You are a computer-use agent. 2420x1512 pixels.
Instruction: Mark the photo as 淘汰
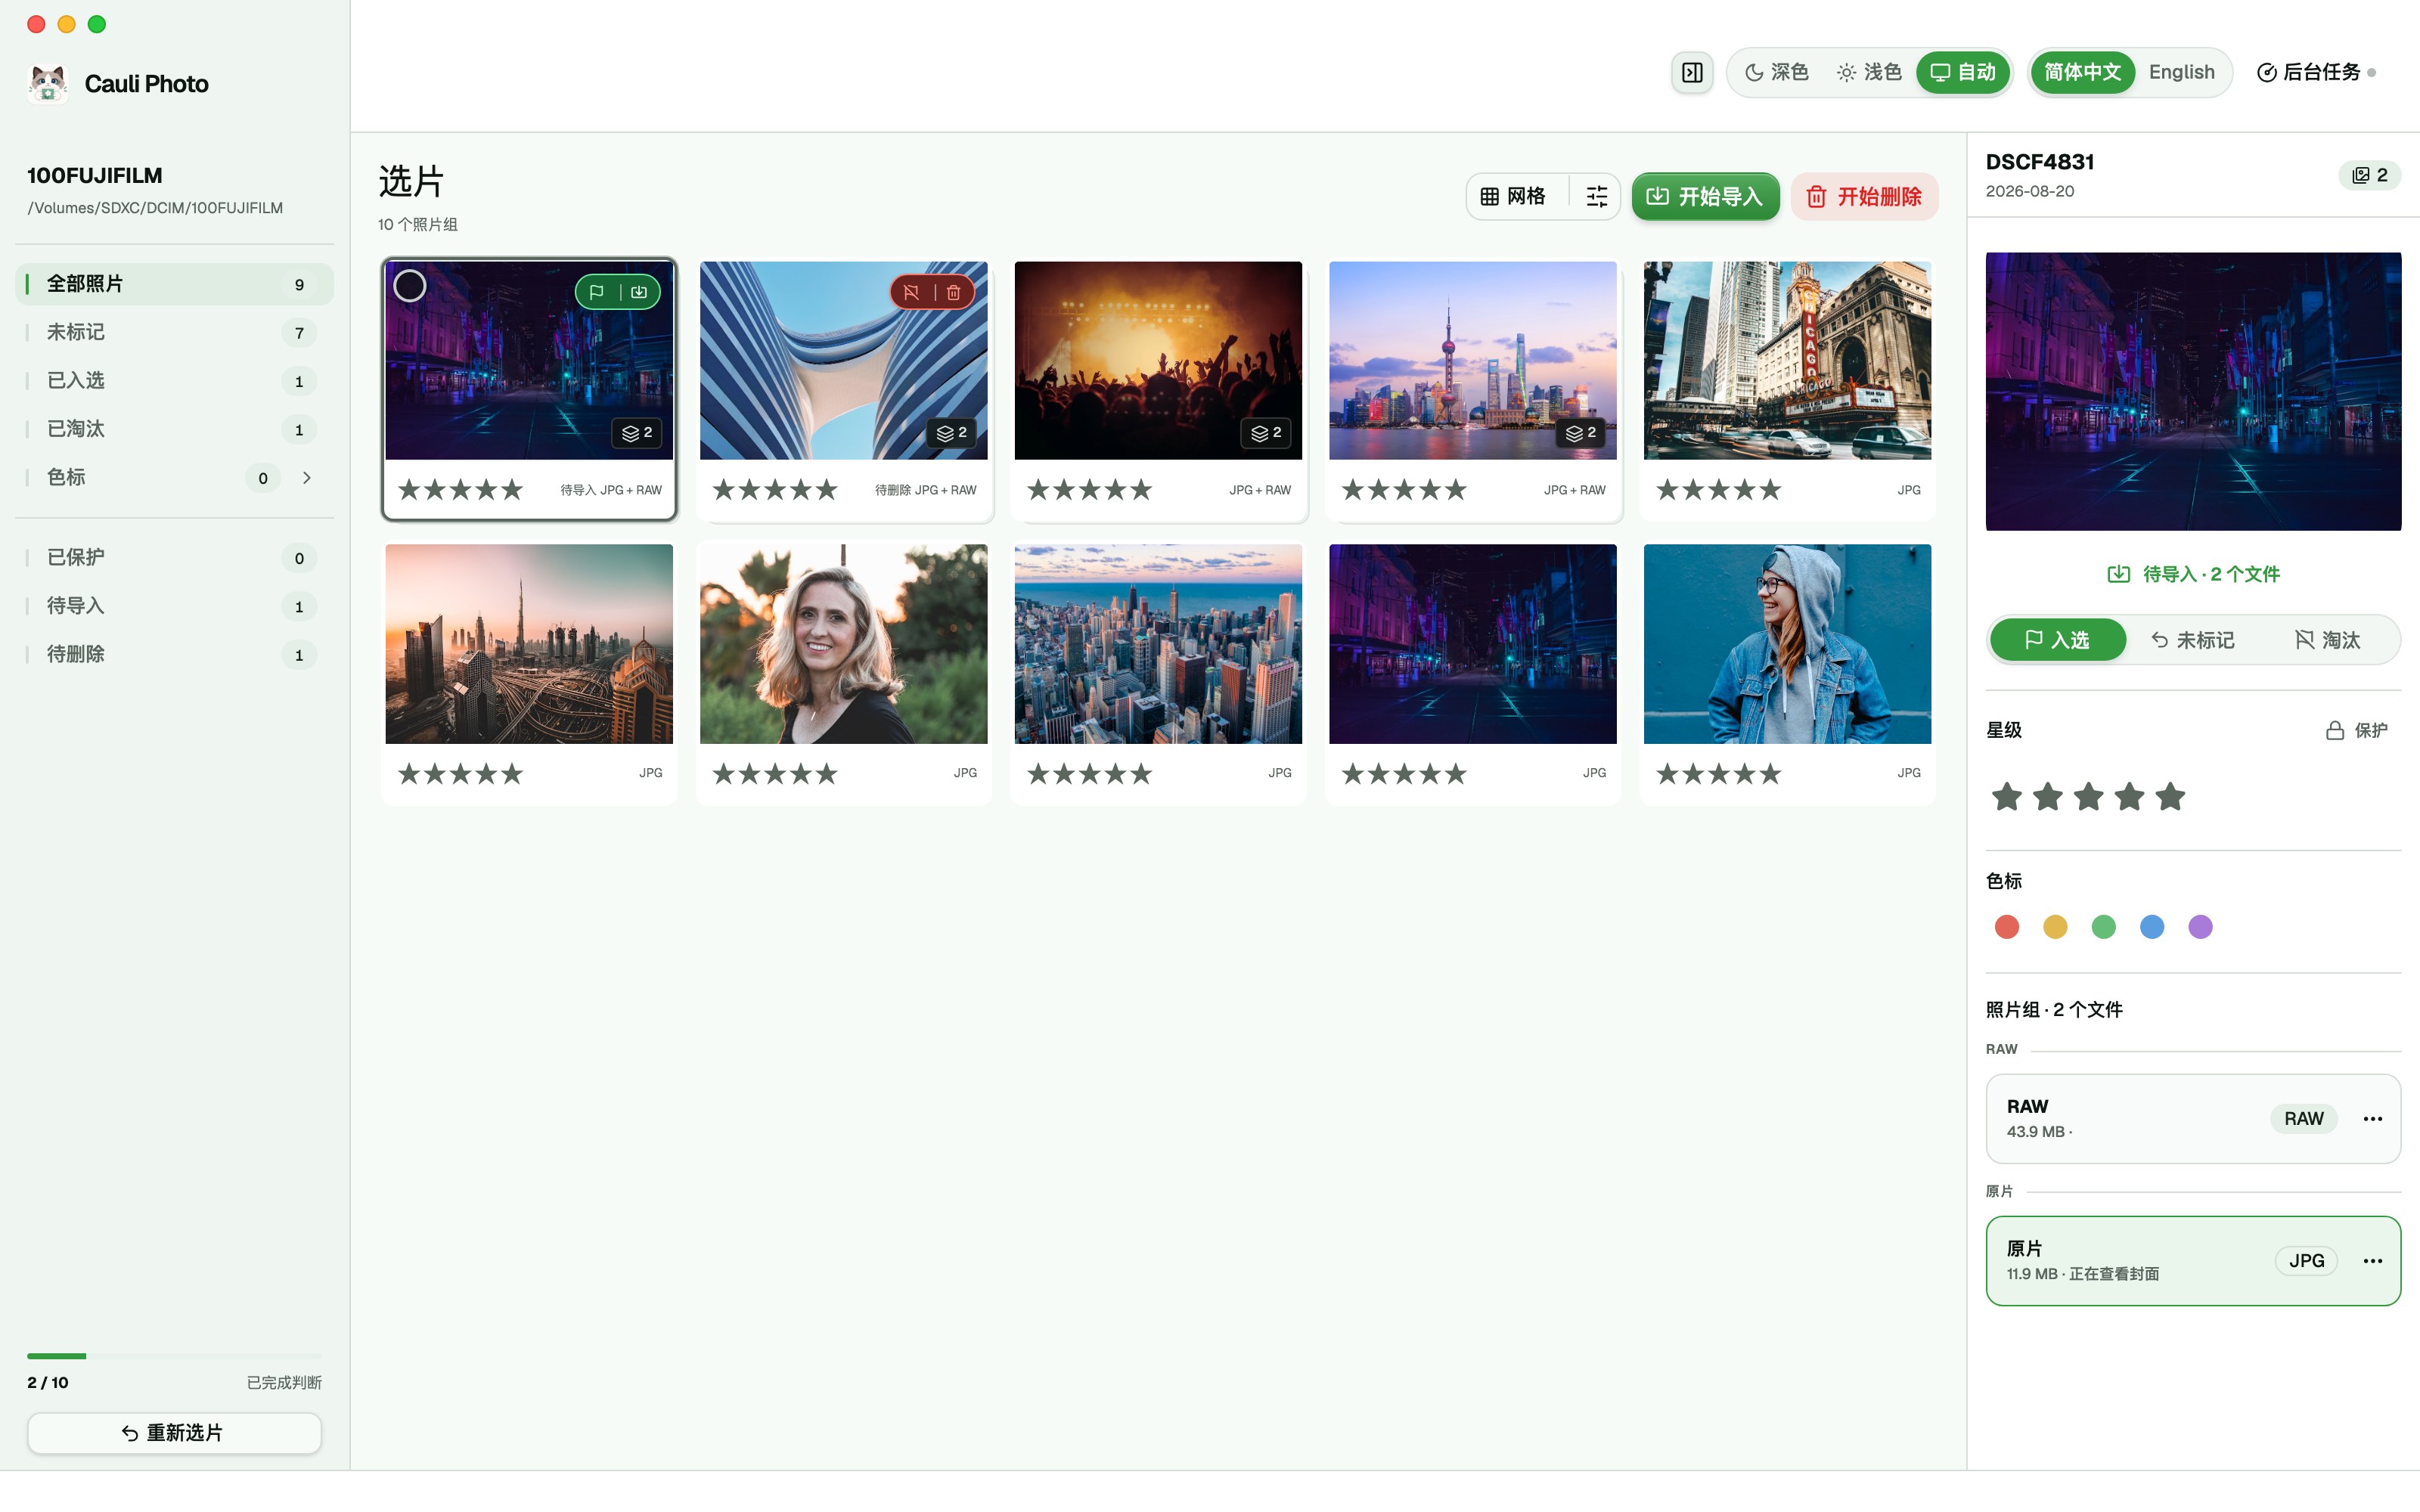click(x=2327, y=640)
